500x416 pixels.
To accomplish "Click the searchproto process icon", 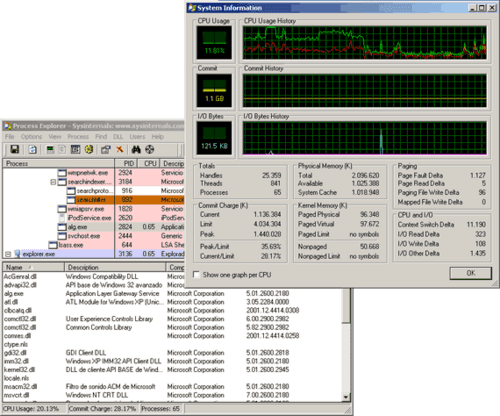I will click(x=71, y=191).
